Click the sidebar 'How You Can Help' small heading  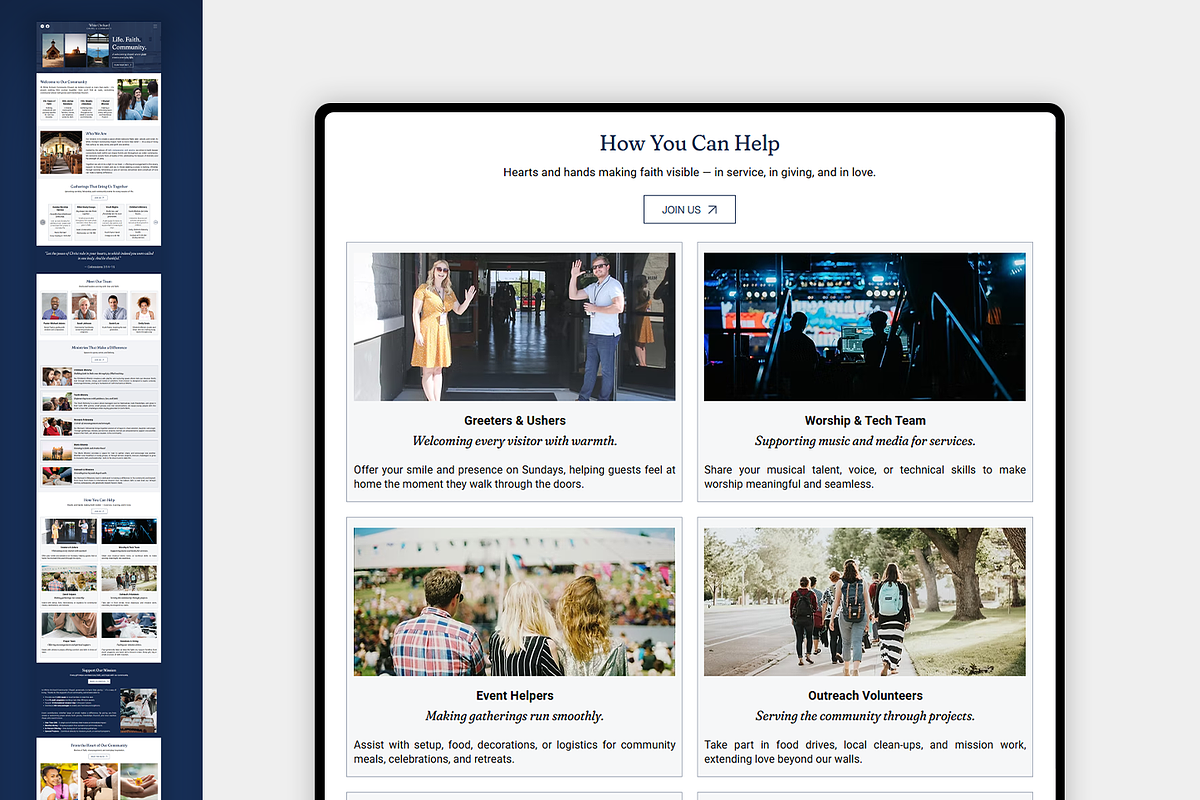99,499
